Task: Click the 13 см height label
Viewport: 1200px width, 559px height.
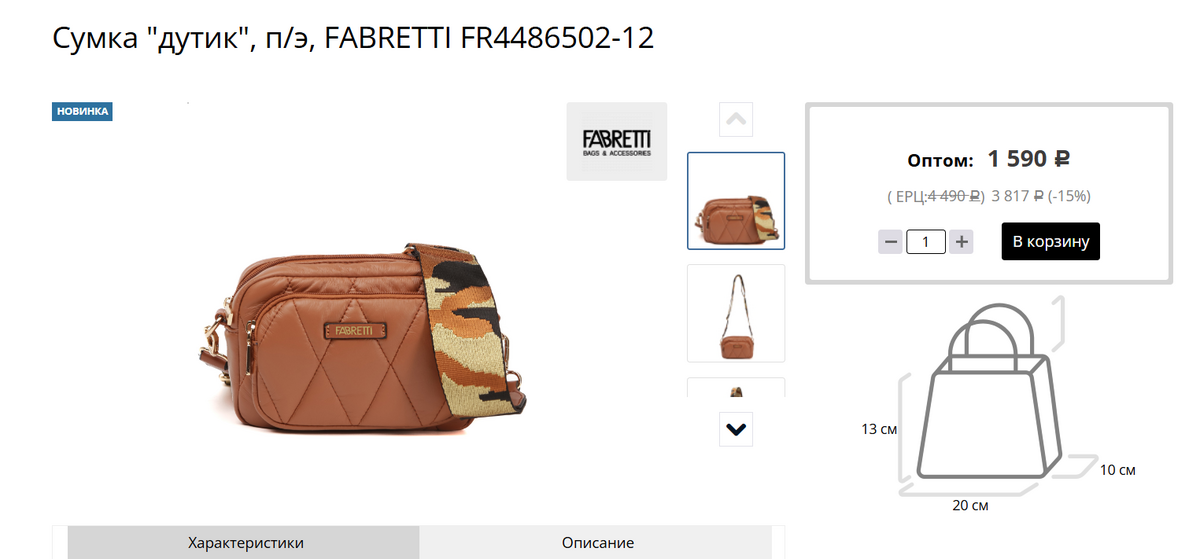Action: tap(879, 429)
